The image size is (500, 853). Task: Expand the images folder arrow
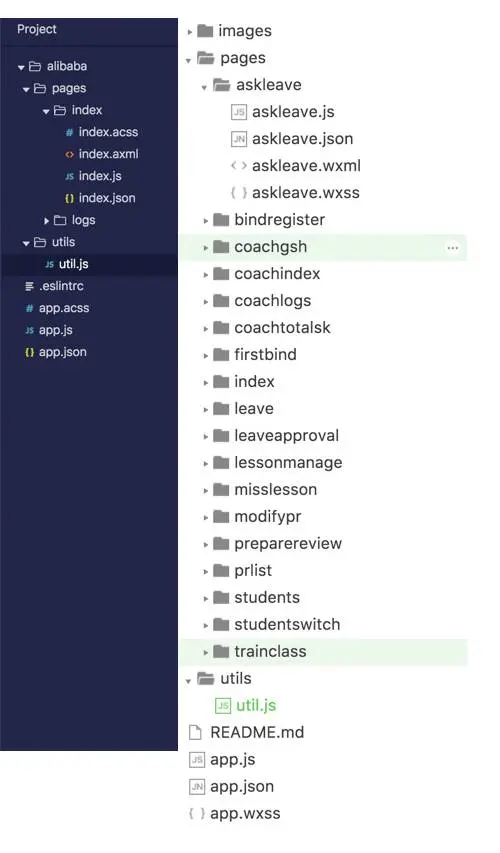189,32
